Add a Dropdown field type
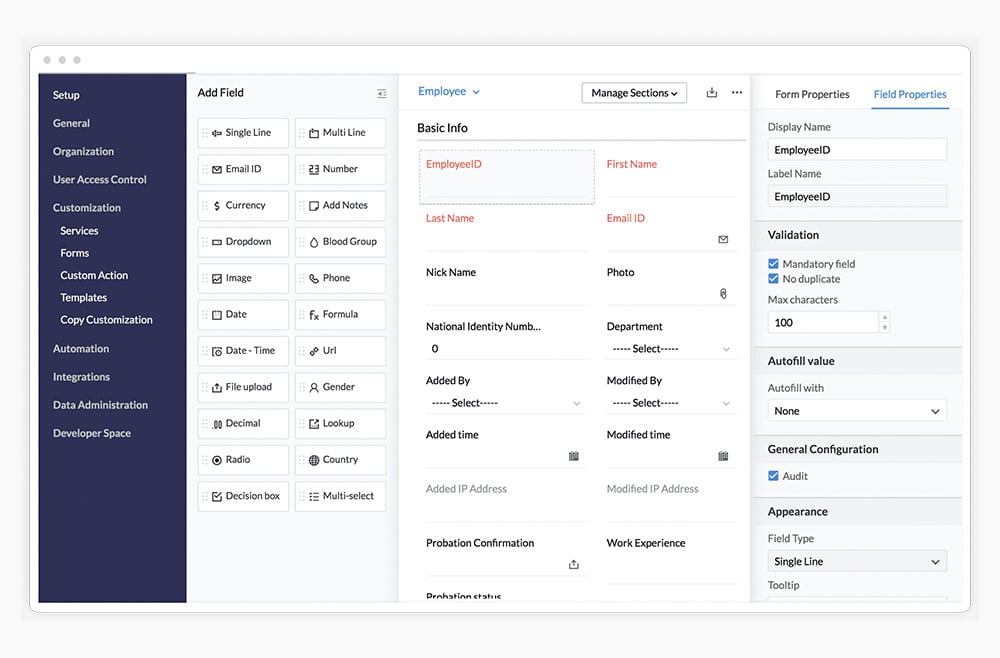The height and width of the screenshot is (658, 1000). tap(243, 242)
